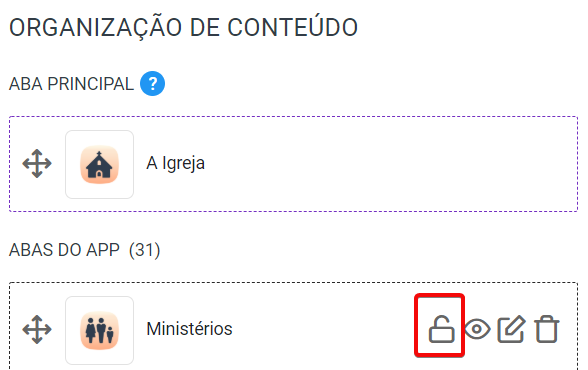The width and height of the screenshot is (588, 370).
Task: Grab the move handle beside A Igreja
Action: (37, 164)
